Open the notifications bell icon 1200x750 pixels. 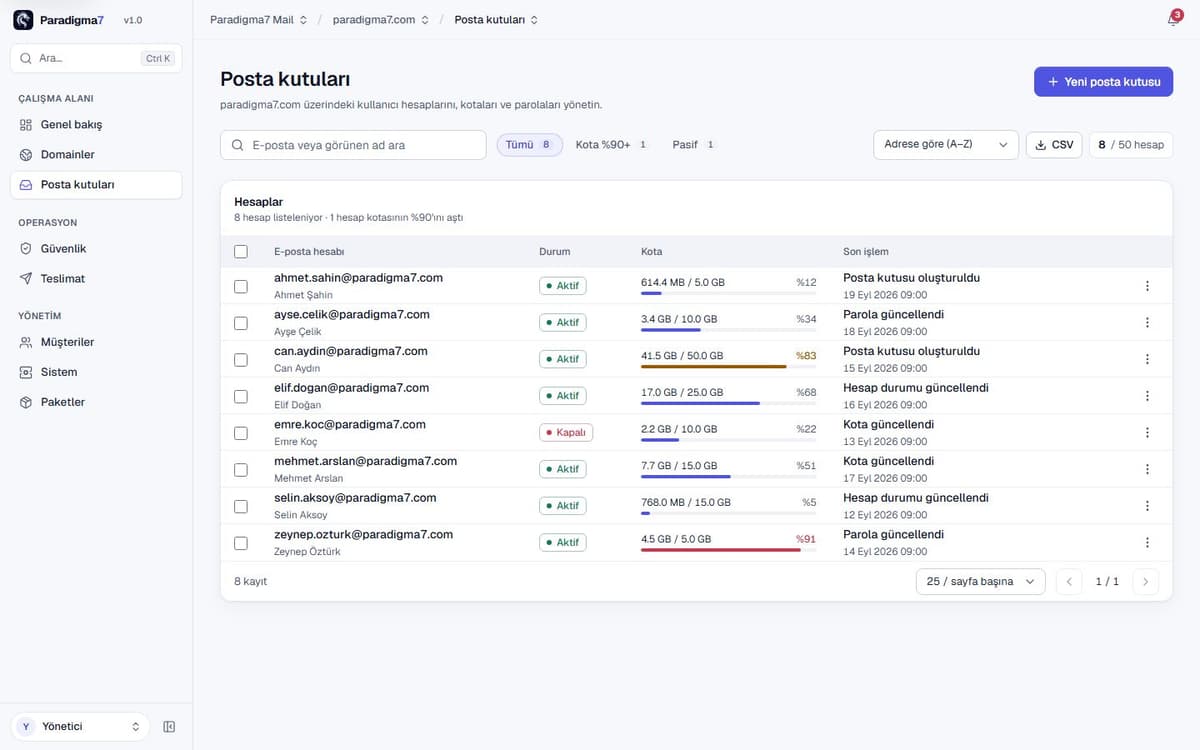point(1173,20)
